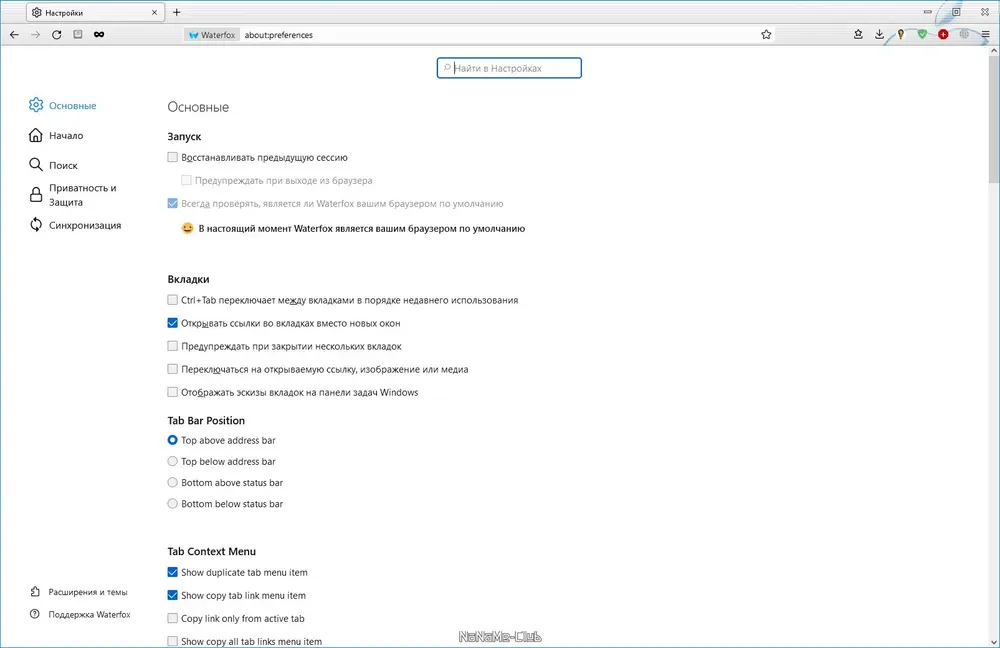Open the Начало settings category
Viewport: 1000px width, 648px height.
tap(56, 135)
